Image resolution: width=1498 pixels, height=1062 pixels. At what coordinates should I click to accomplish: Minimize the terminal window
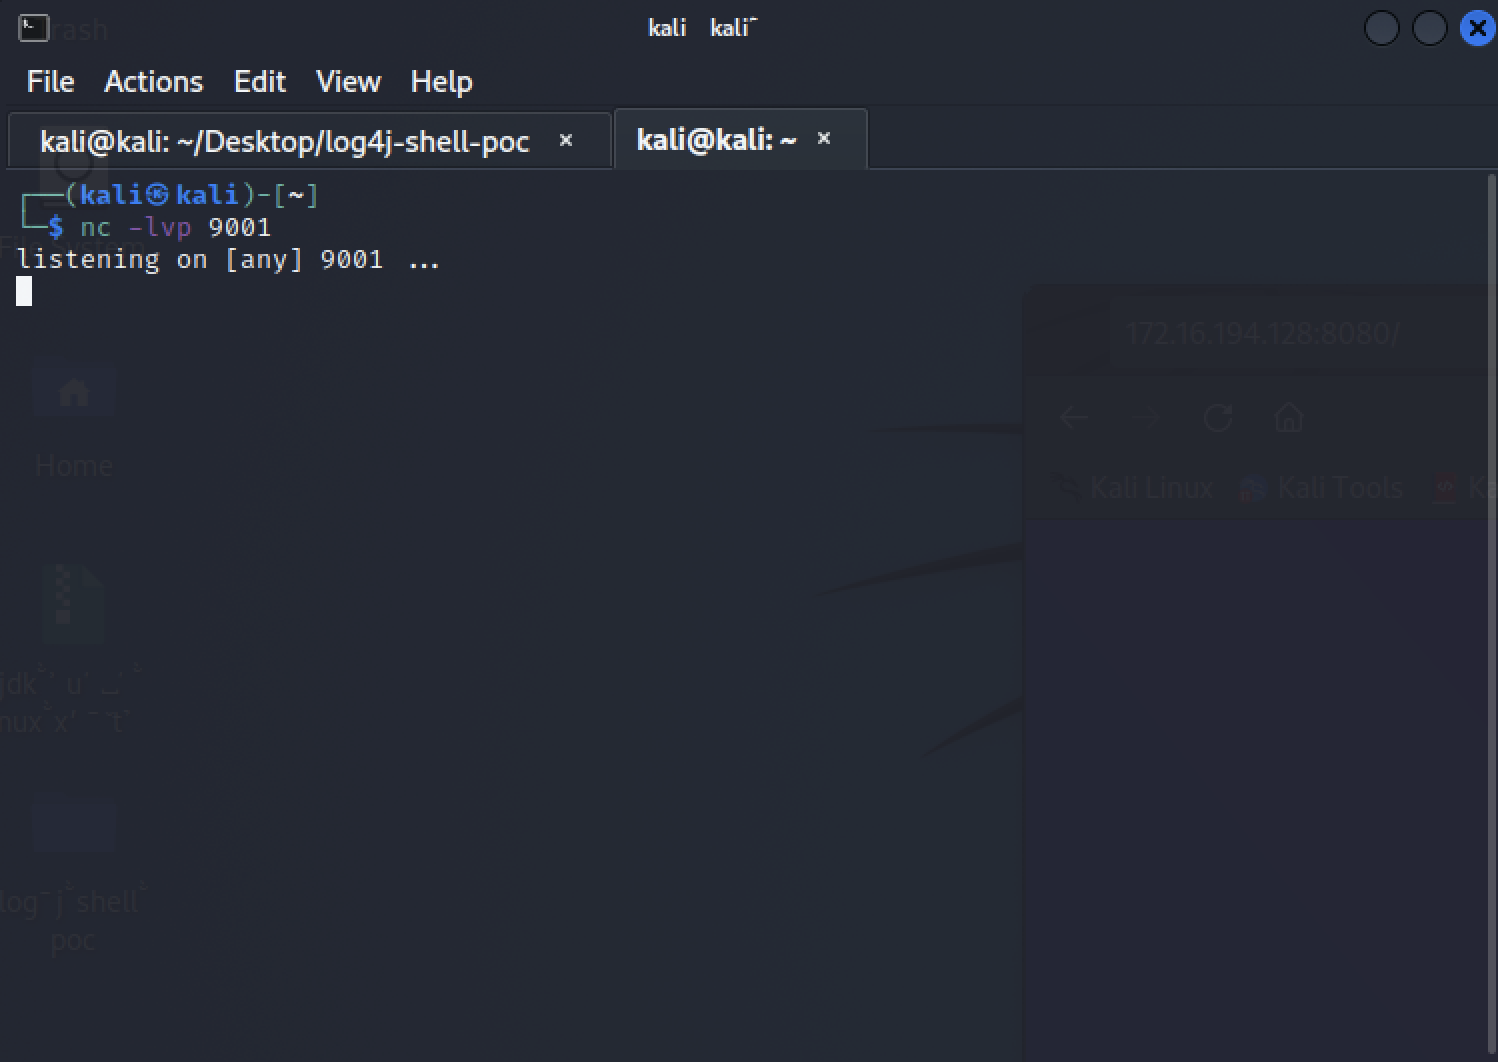pos(1381,28)
